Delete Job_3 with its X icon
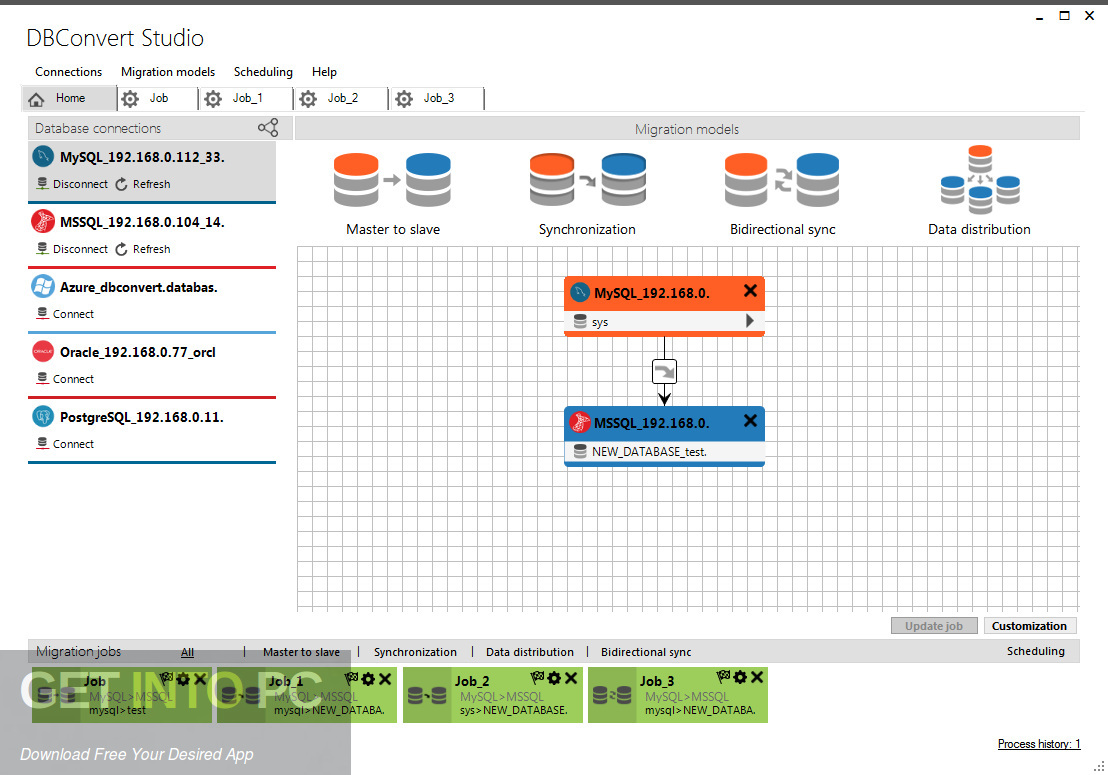This screenshot has width=1108, height=775. 757,678
